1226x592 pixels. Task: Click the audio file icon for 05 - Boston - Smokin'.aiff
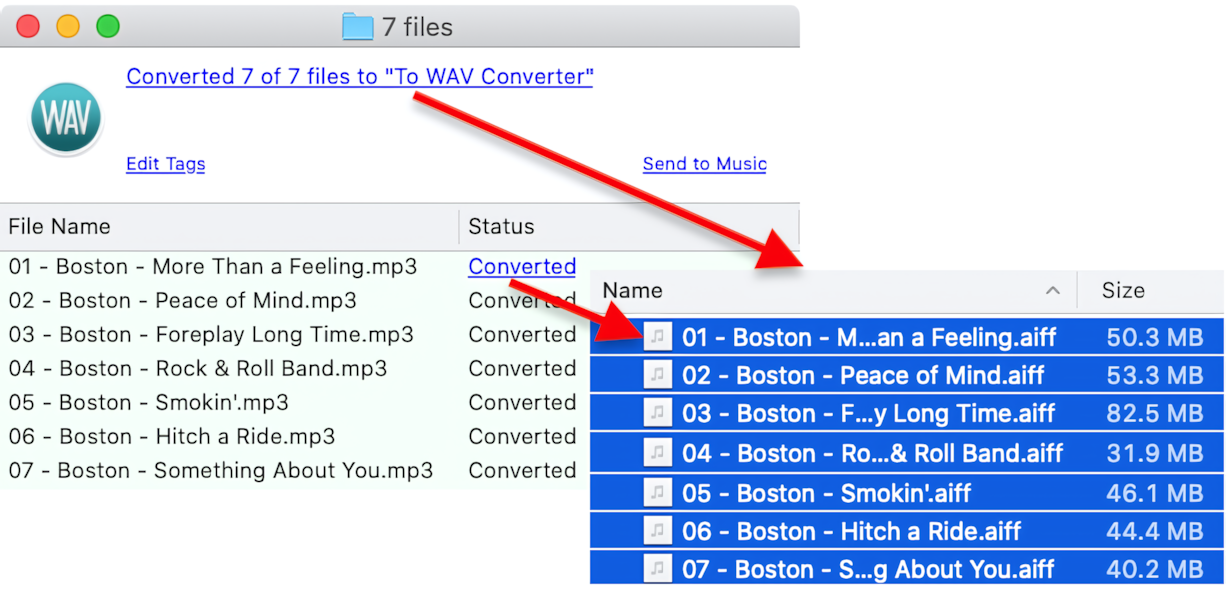[x=658, y=492]
